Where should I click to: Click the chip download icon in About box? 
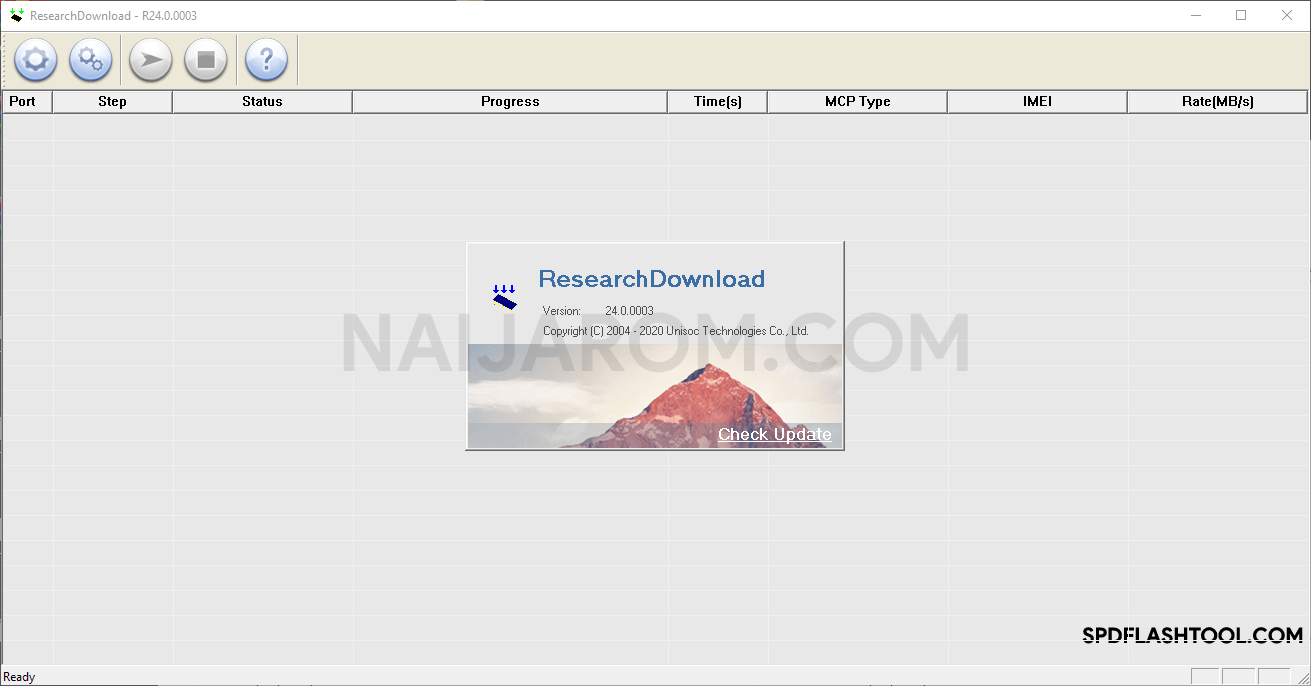tap(505, 297)
